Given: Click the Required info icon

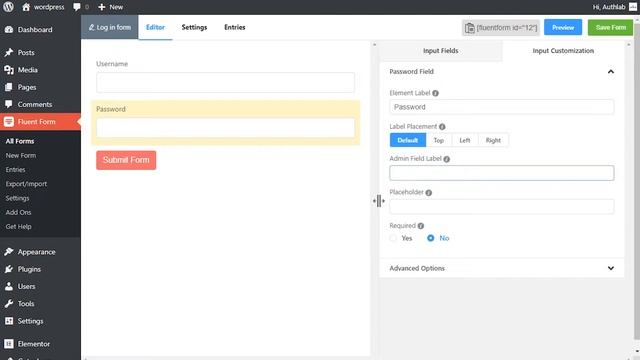Looking at the screenshot, I should point(421,226).
